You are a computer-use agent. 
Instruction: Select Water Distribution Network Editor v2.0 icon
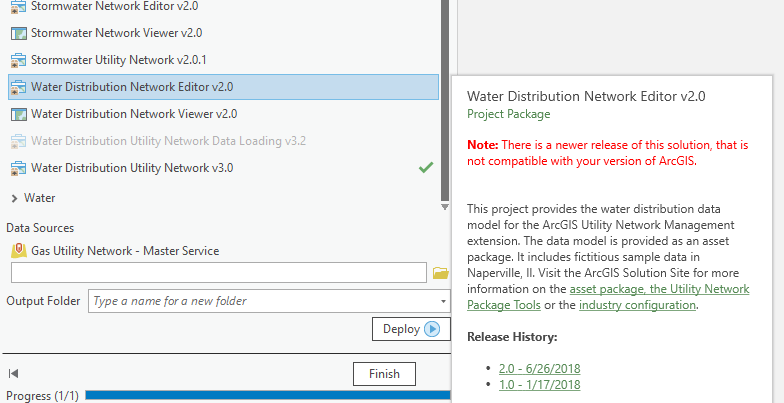coord(18,87)
